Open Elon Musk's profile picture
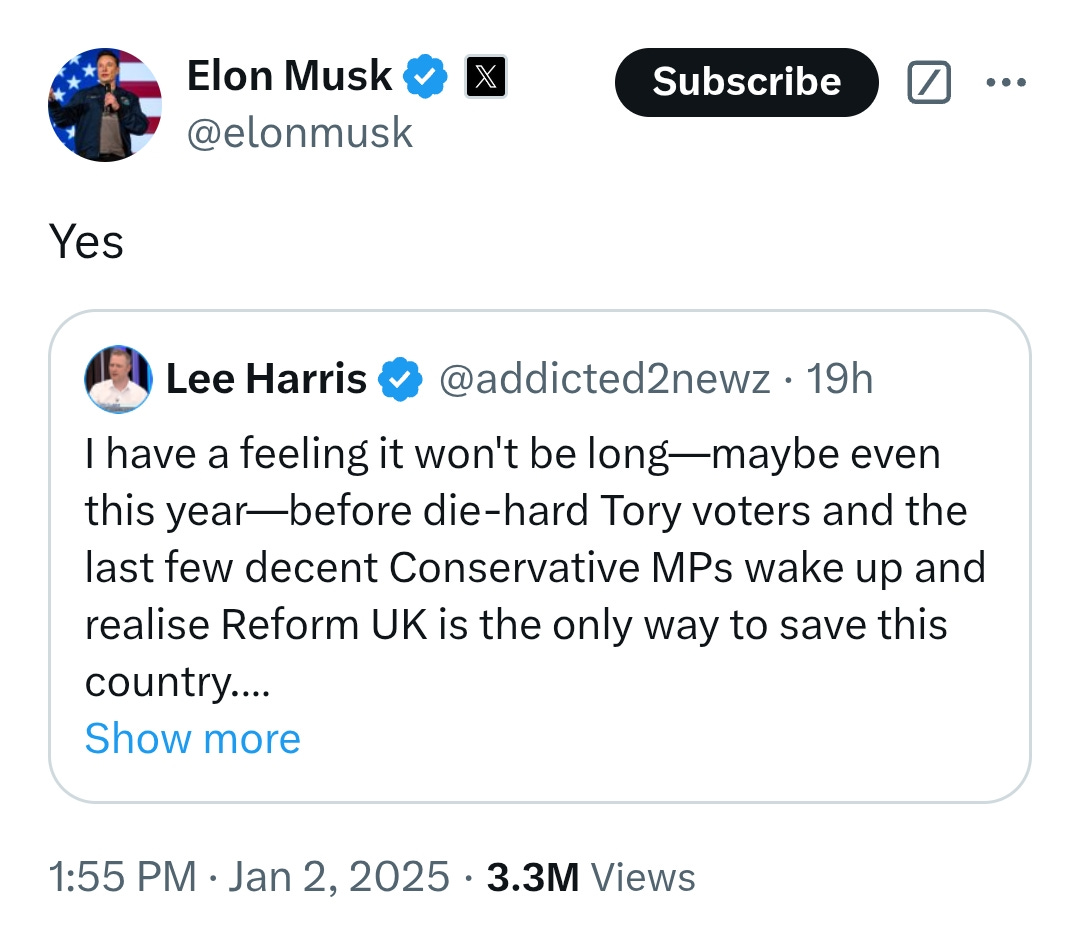This screenshot has width=1080, height=933. tap(105, 104)
